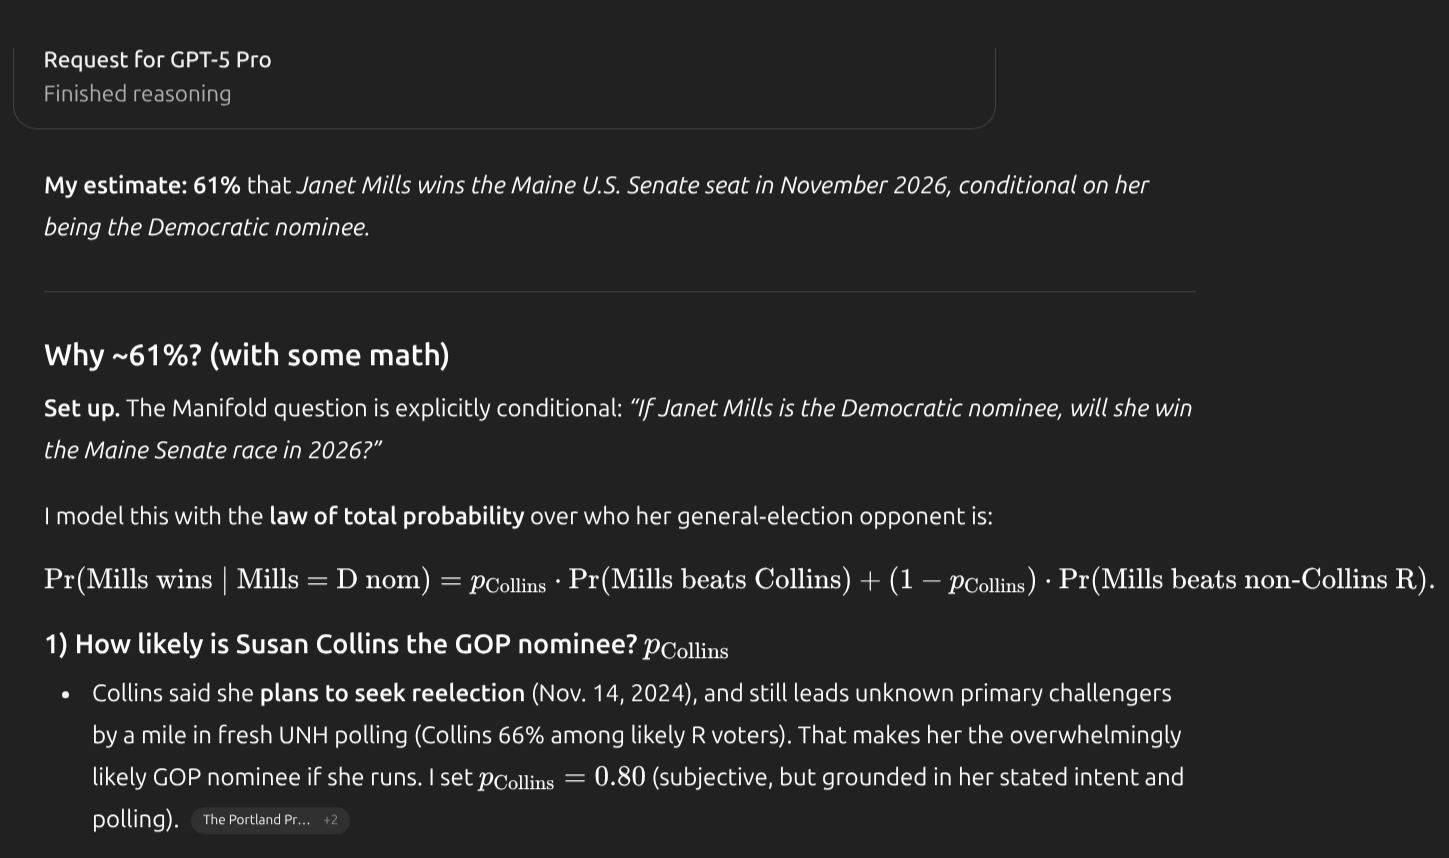The image size is (1449, 858).
Task: Click the "= 0.80" probability value
Action: pos(605,778)
